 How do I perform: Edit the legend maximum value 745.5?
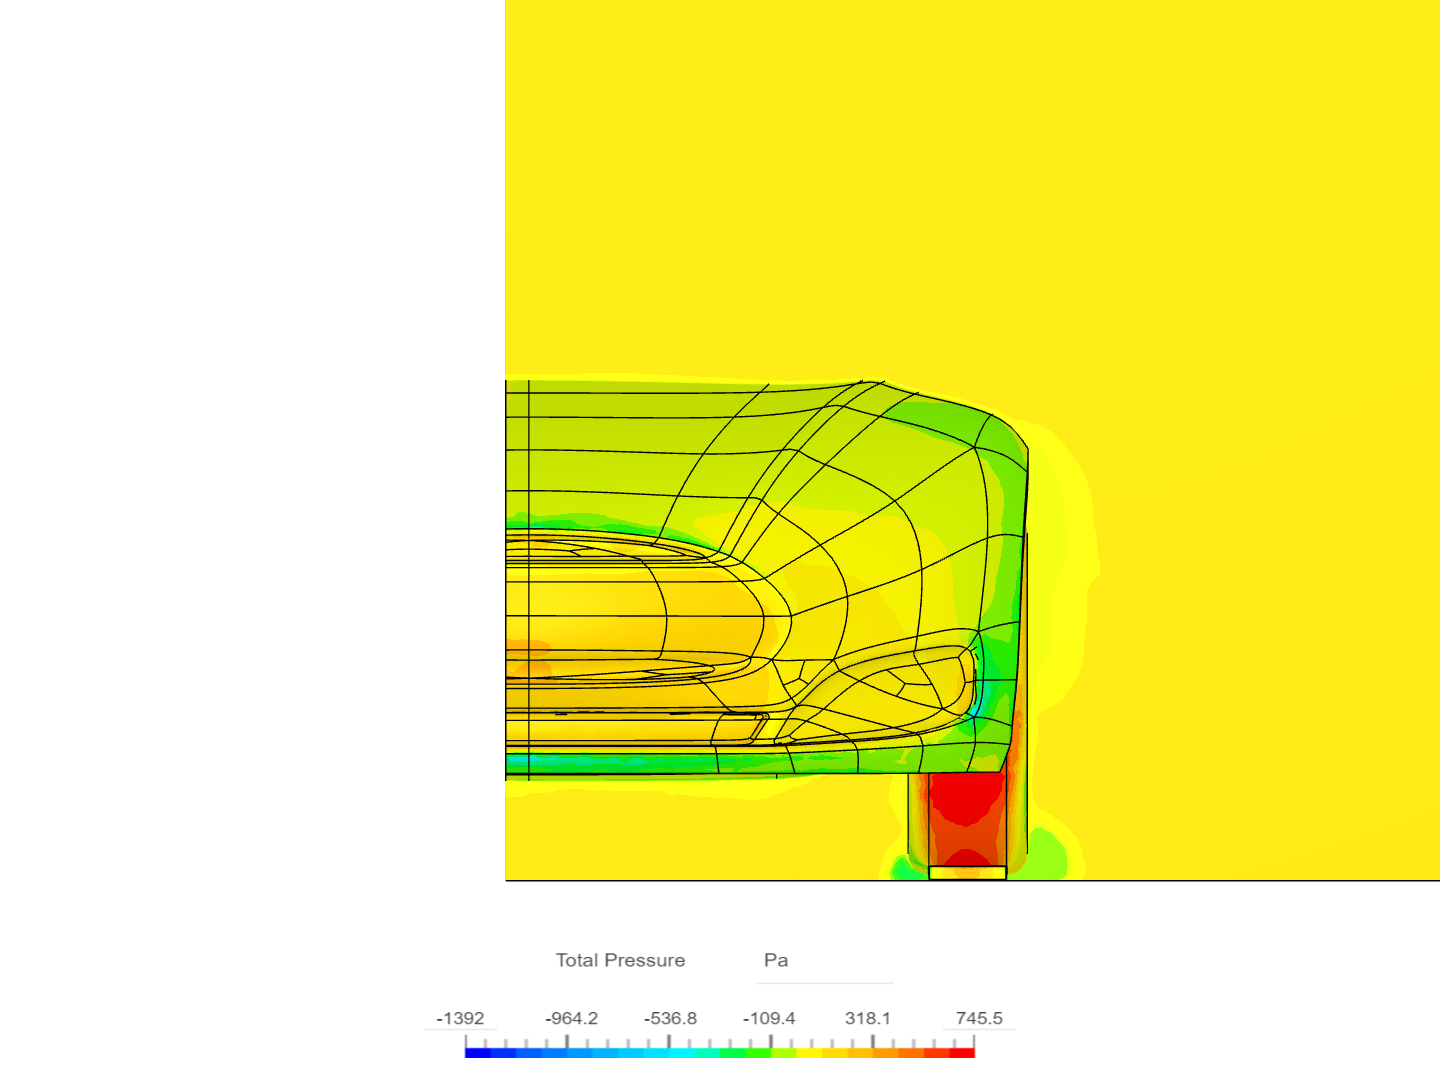pos(979,1018)
